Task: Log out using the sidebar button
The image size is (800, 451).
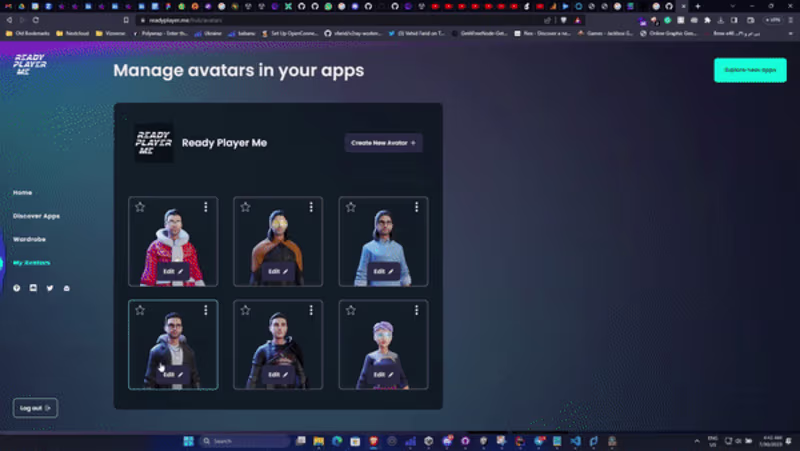Action: click(x=35, y=408)
